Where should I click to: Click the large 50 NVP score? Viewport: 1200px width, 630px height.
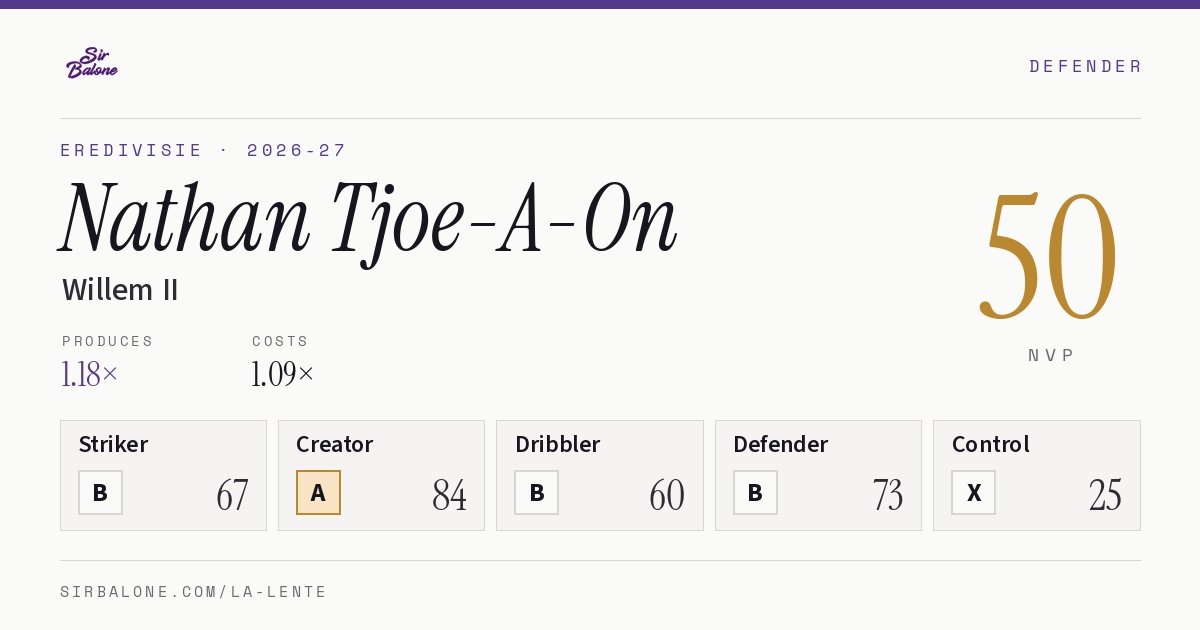click(1049, 256)
